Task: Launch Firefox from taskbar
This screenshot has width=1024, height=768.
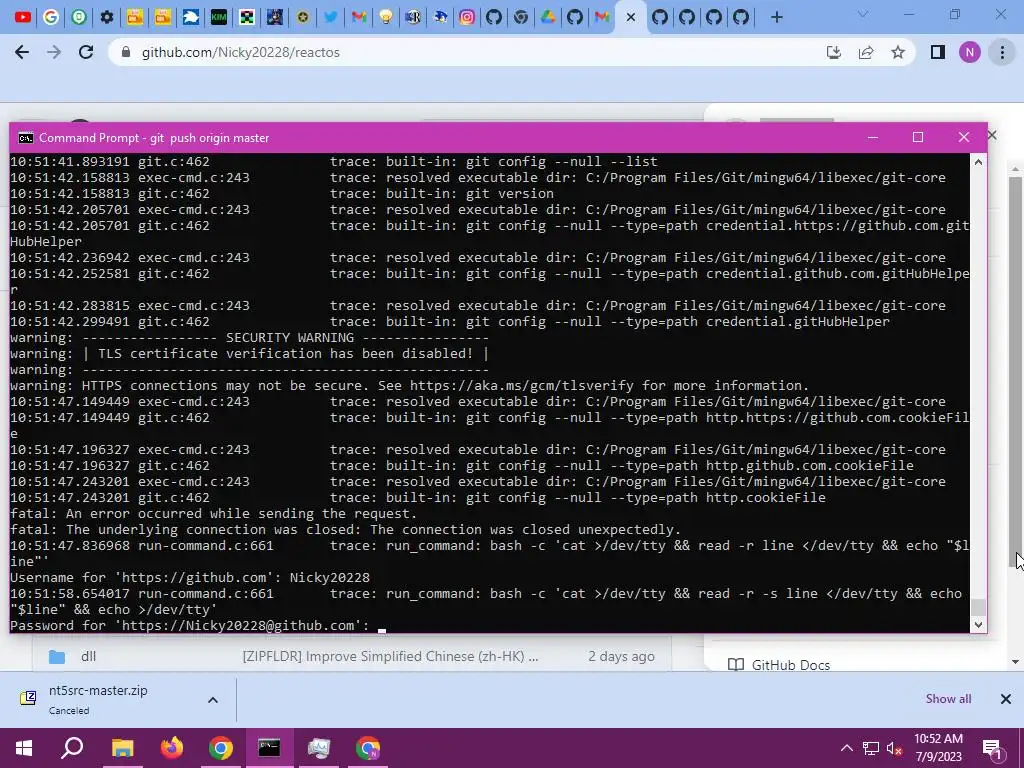Action: pos(172,748)
